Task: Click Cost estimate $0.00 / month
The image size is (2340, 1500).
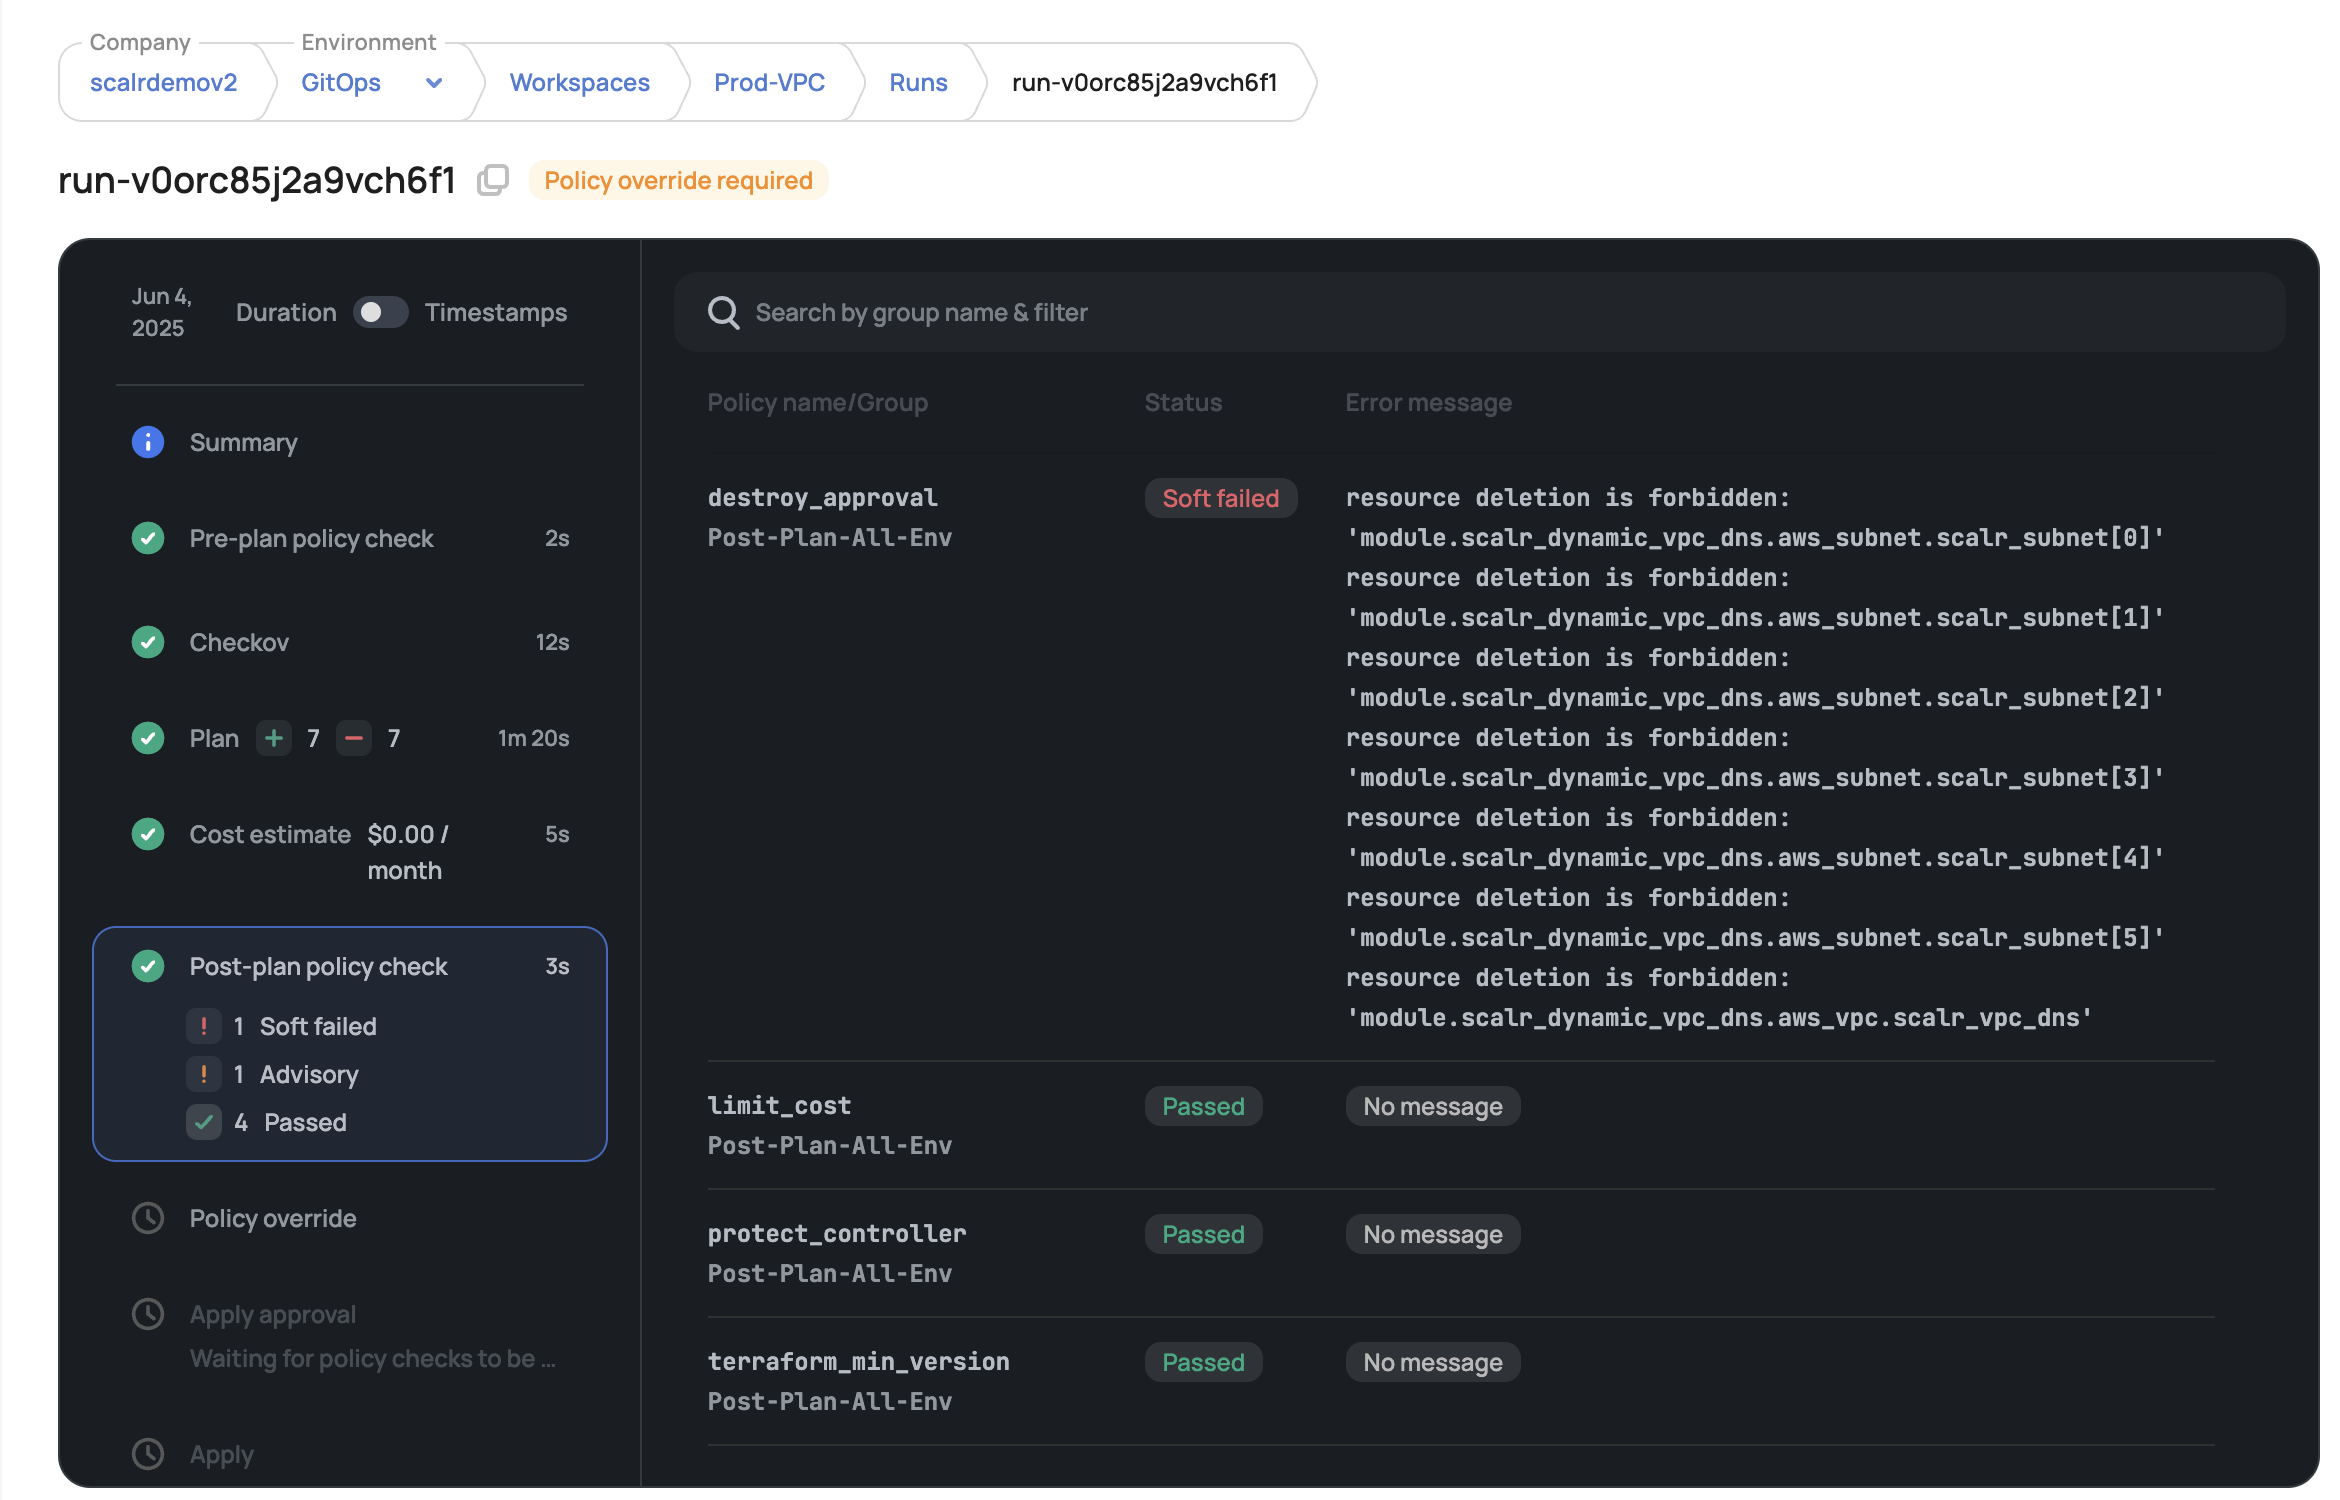Action: (320, 852)
